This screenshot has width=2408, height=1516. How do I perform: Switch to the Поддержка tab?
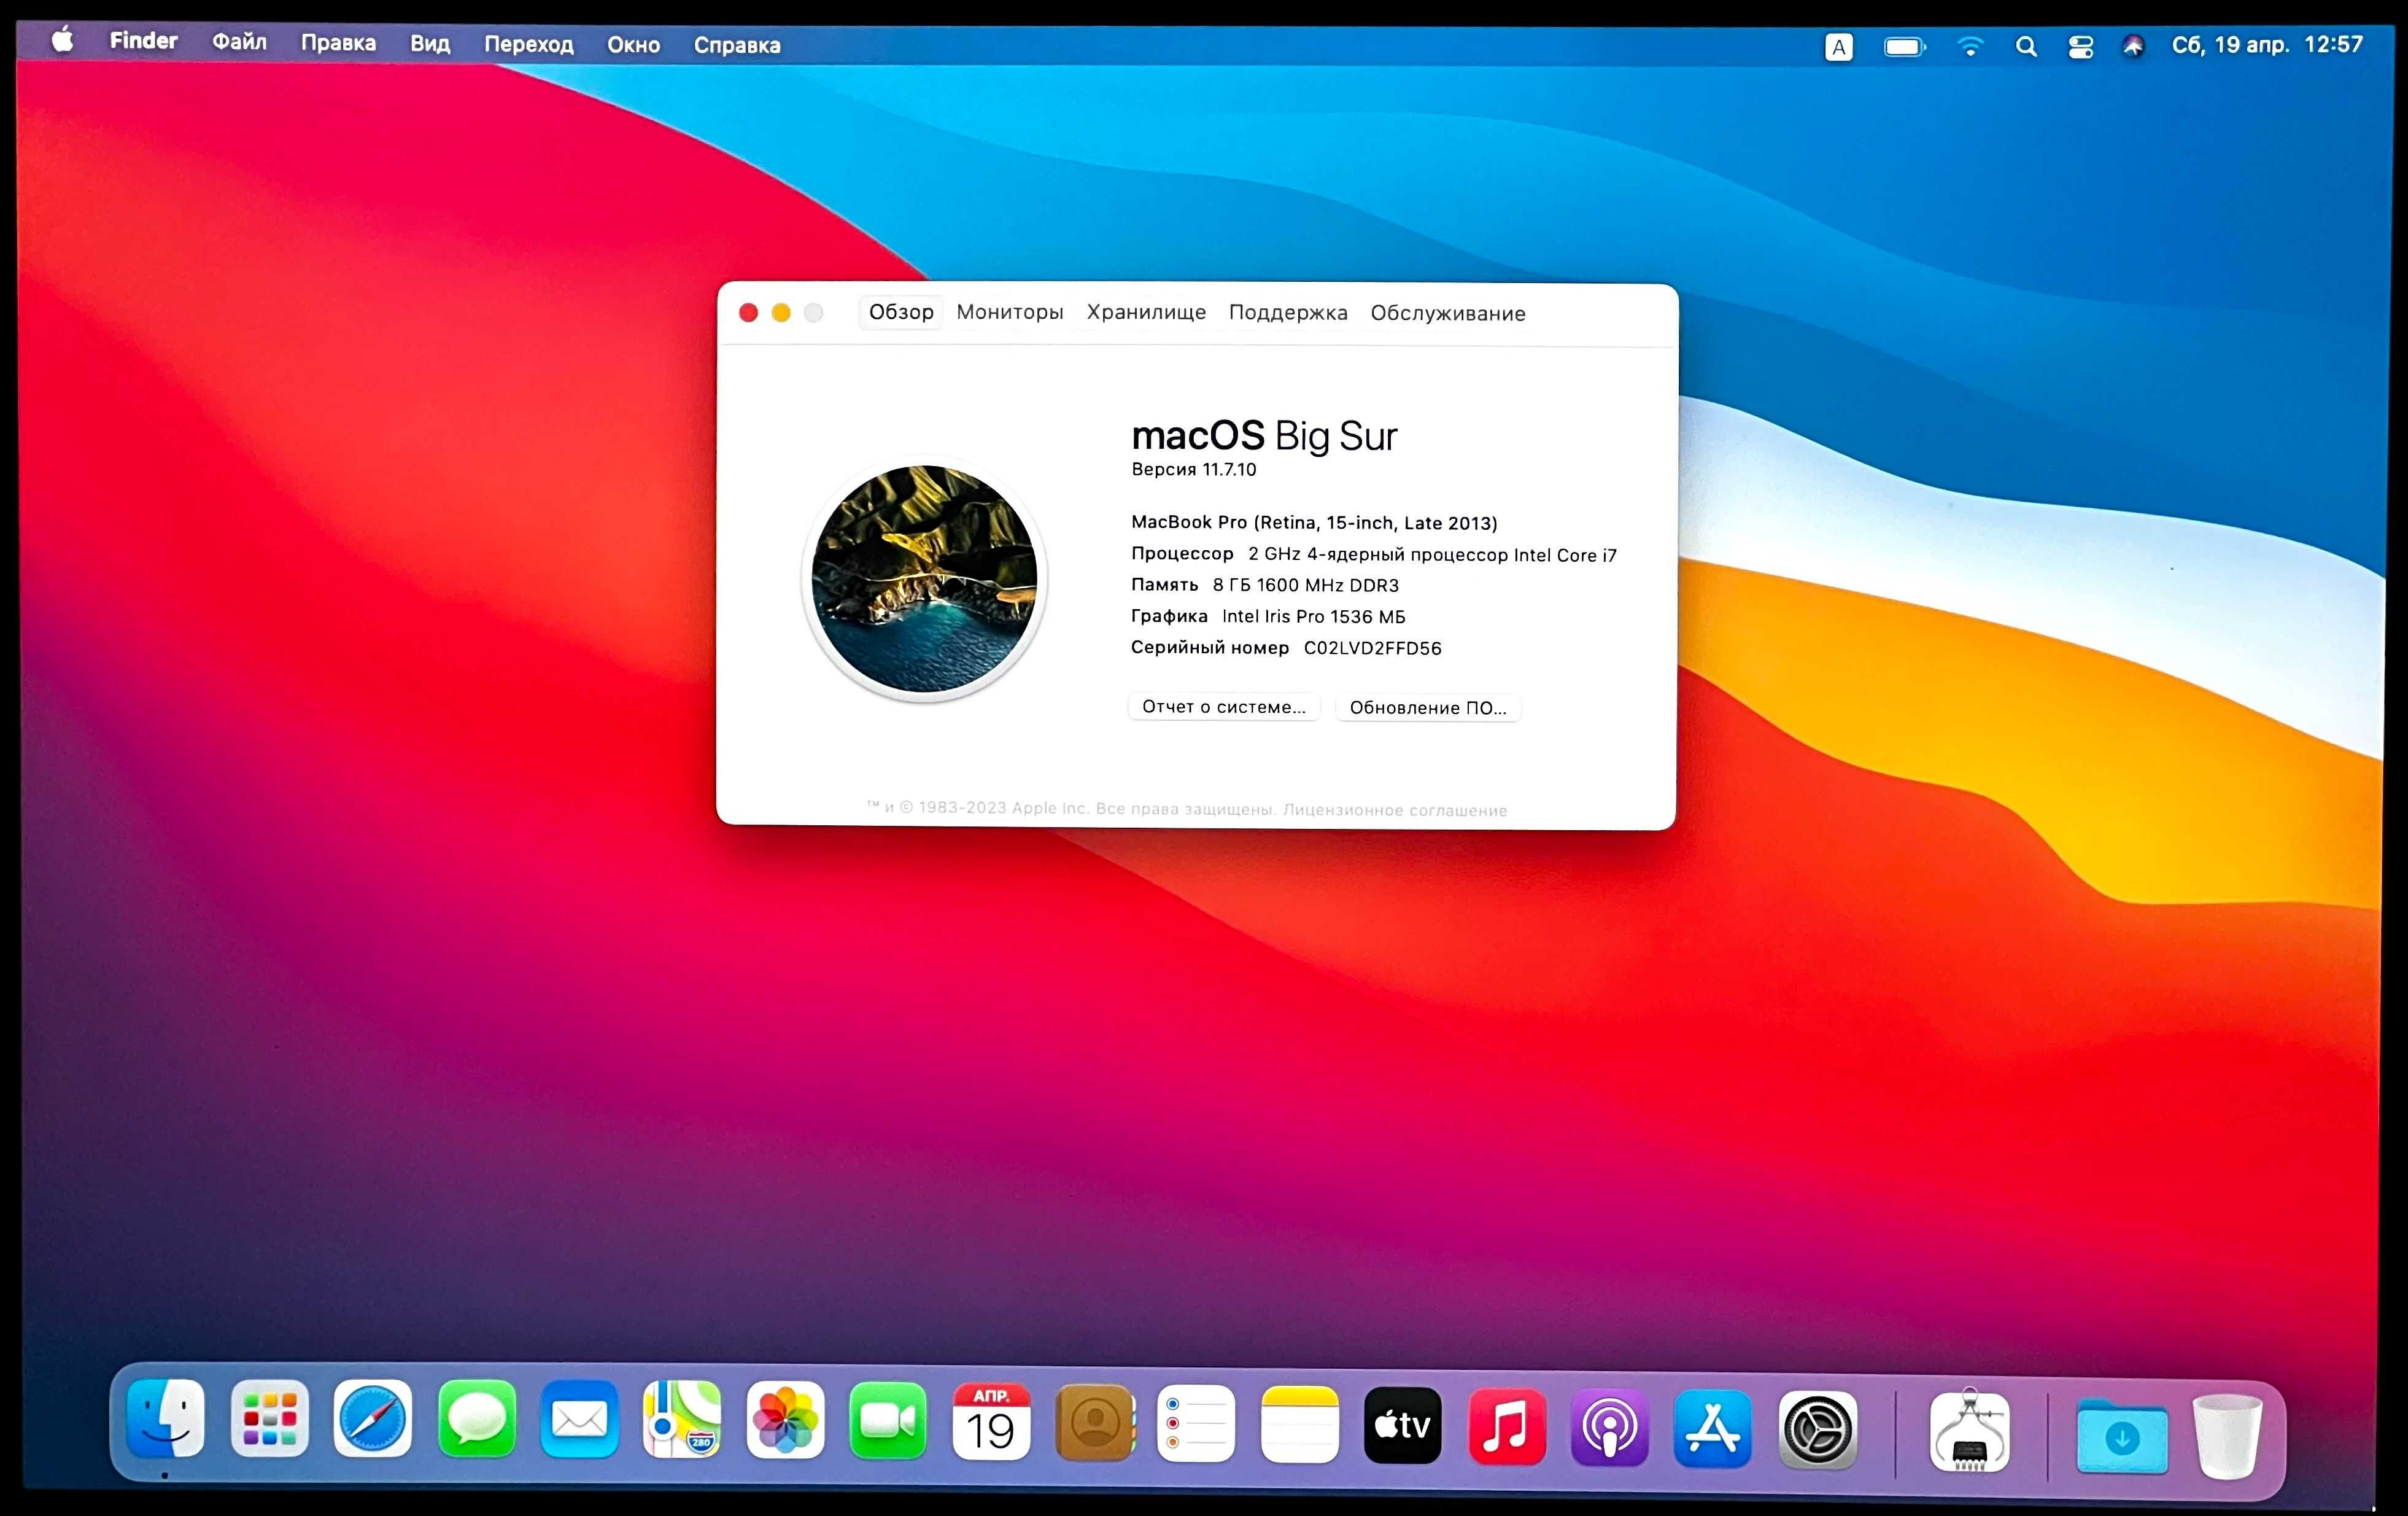(x=1288, y=313)
